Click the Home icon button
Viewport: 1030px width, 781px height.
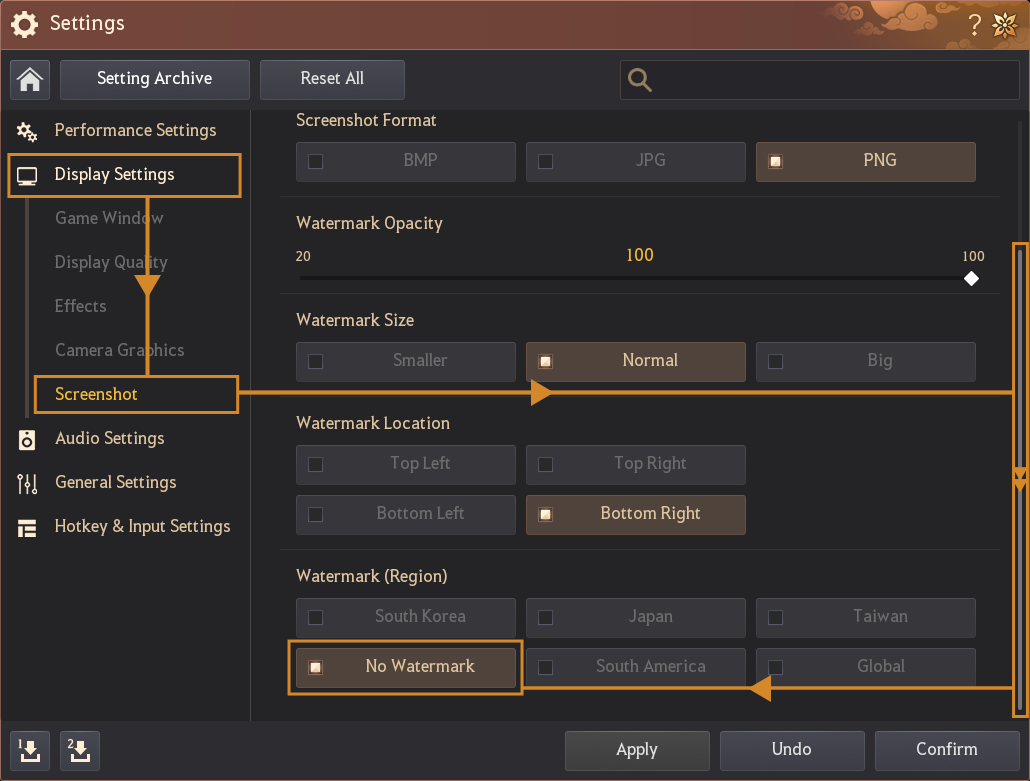30,80
